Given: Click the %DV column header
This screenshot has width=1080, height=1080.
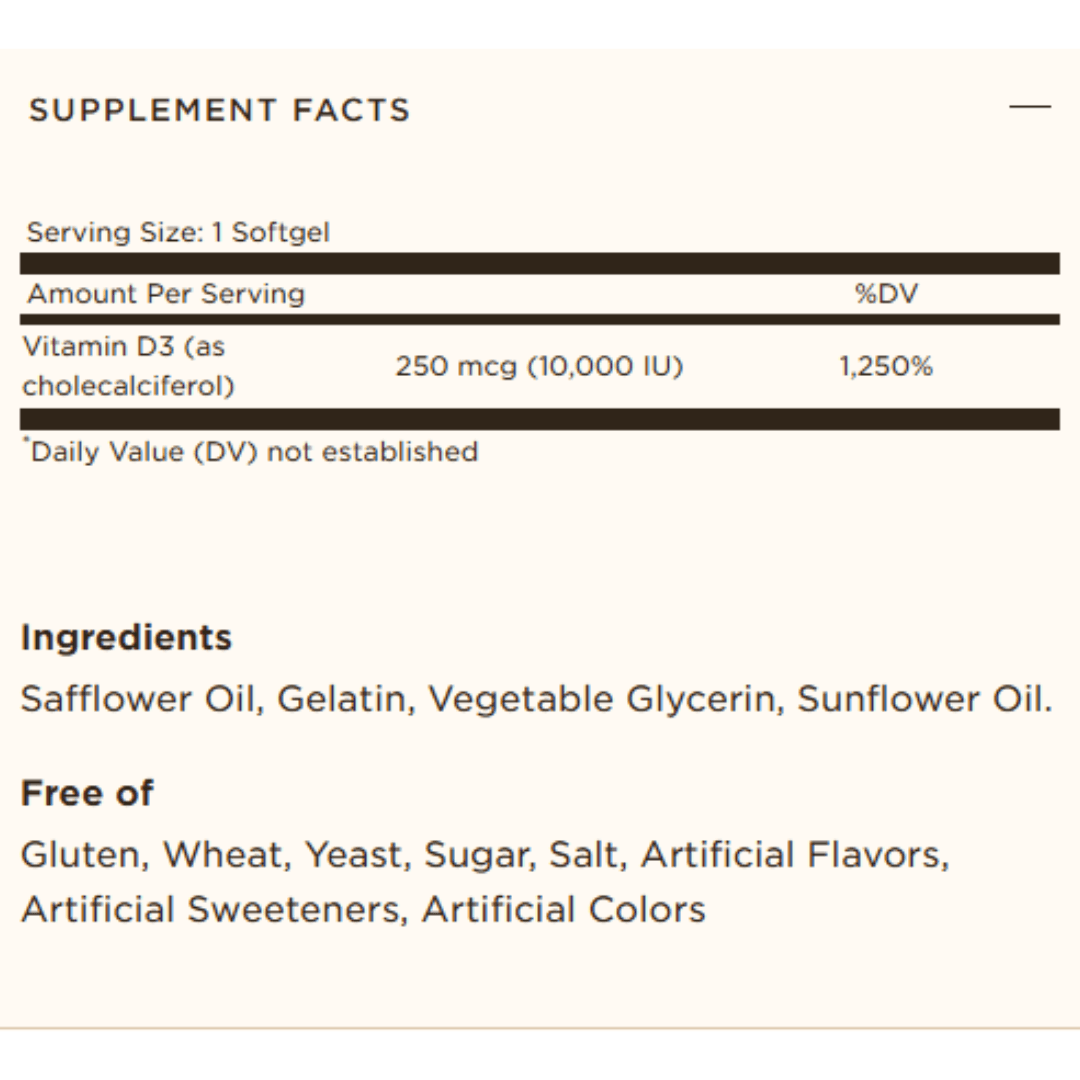Looking at the screenshot, I should click(x=886, y=294).
